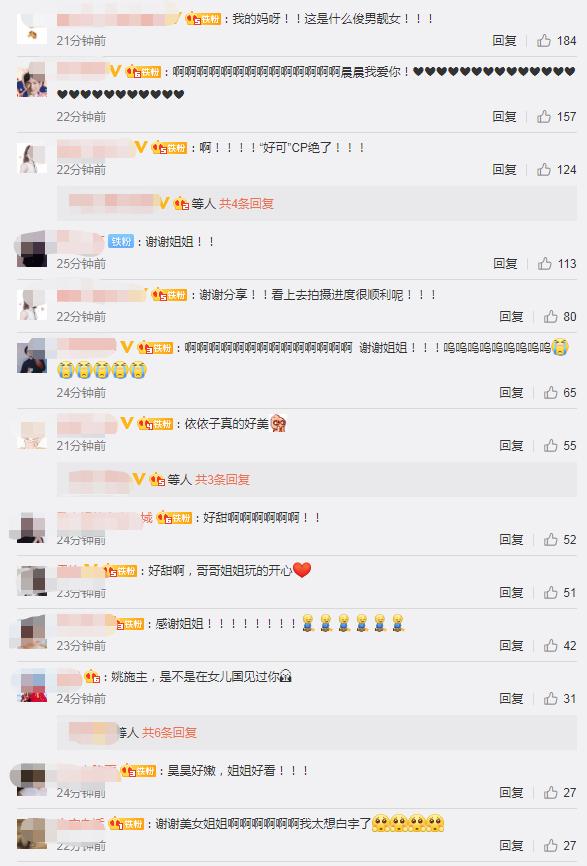Like the 昊昊好嫩 comment with 27 likes
587x866 pixels.
click(551, 793)
